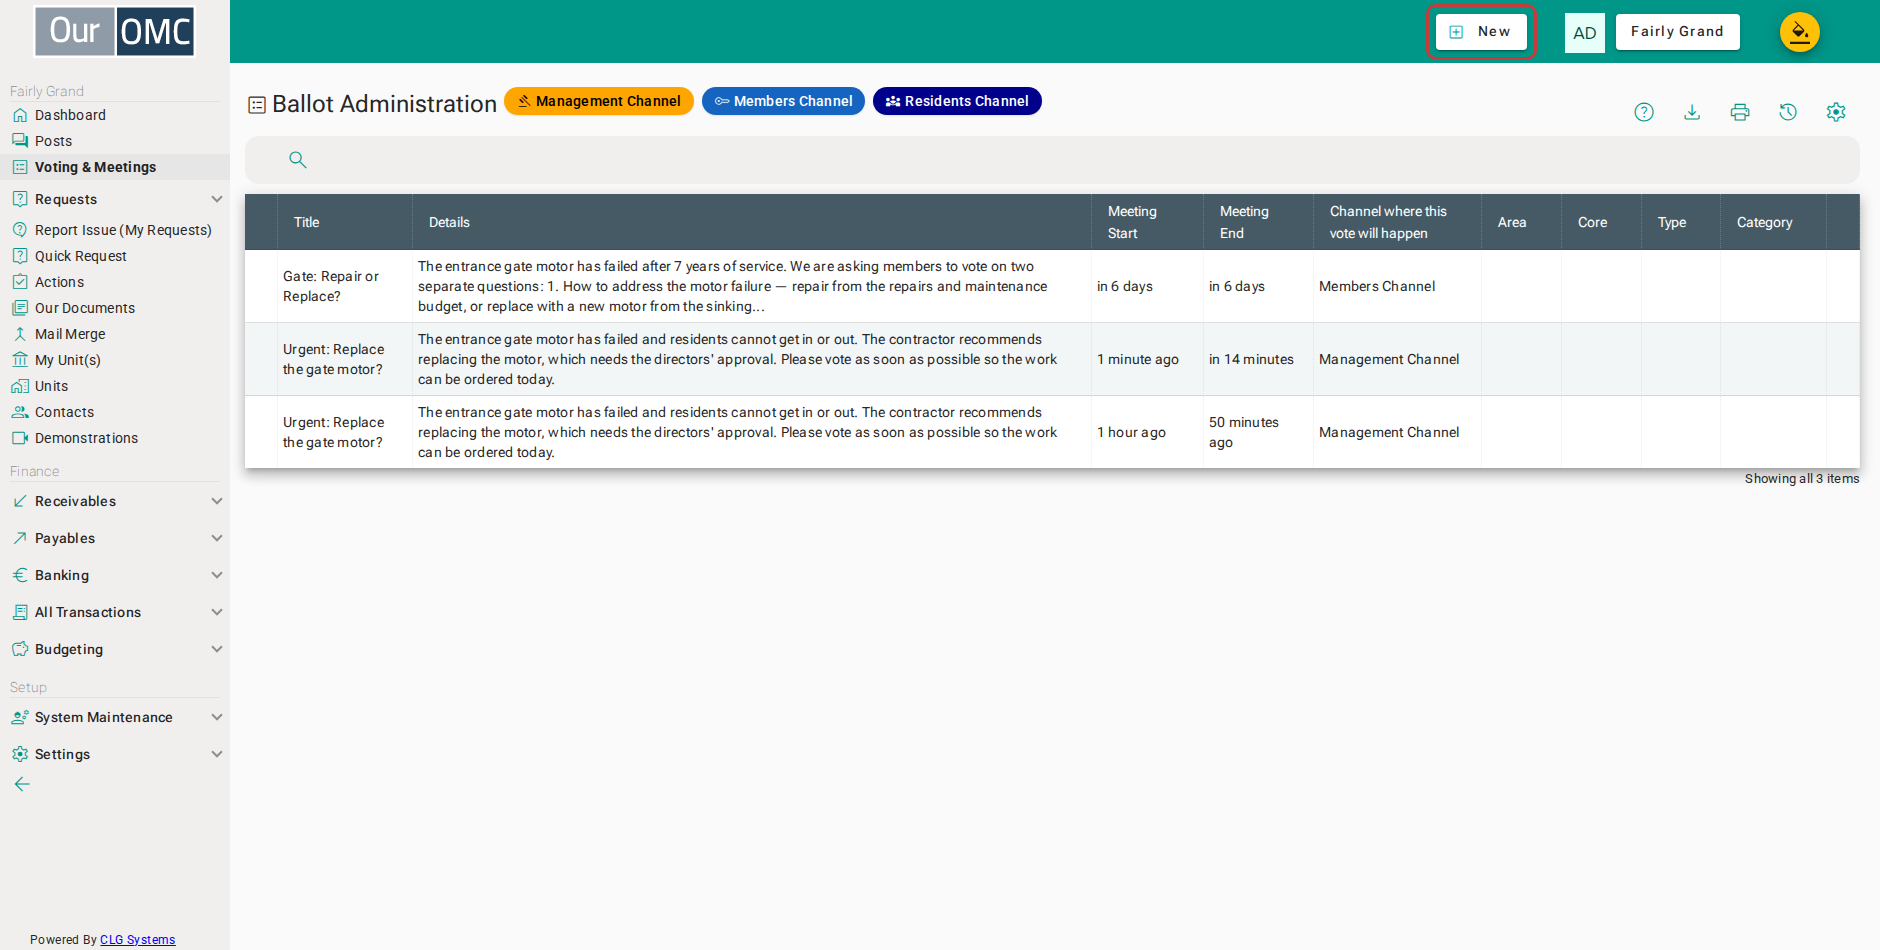The height and width of the screenshot is (950, 1880).
Task: Open the Actions page
Action: tap(115, 282)
